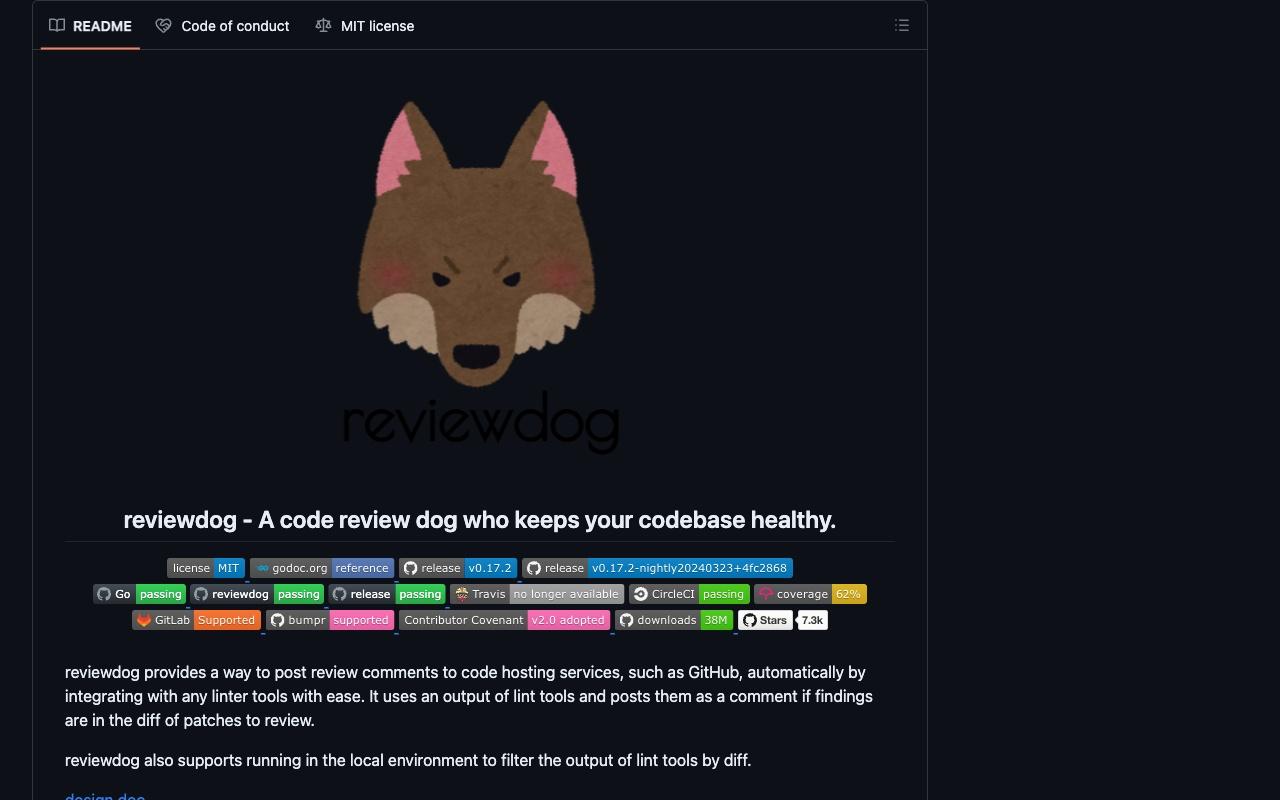The height and width of the screenshot is (800, 1280).
Task: Click the heart icon beside Code of conduct
Action: [x=163, y=26]
